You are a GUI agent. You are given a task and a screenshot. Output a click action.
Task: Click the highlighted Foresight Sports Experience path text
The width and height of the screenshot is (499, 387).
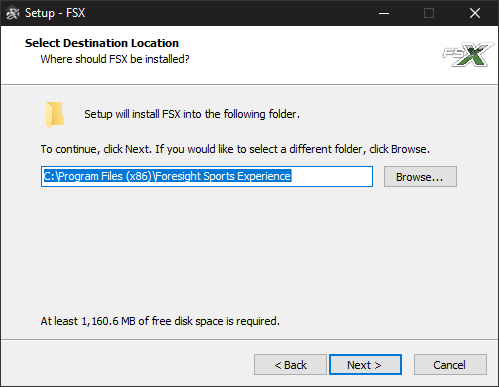168,176
